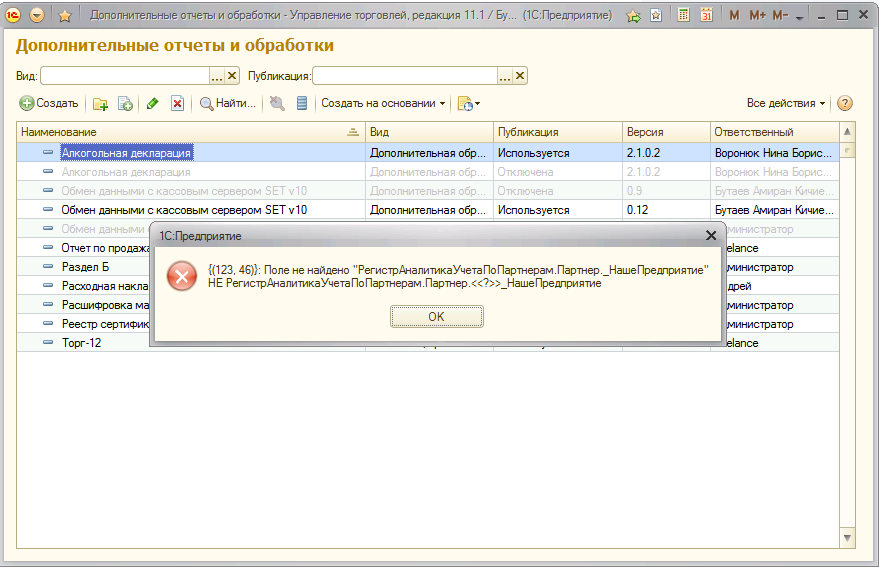Select active Обмен данными SET v10 row version 0.12
Image resolution: width=879 pixels, height=567 pixels.
tap(428, 210)
